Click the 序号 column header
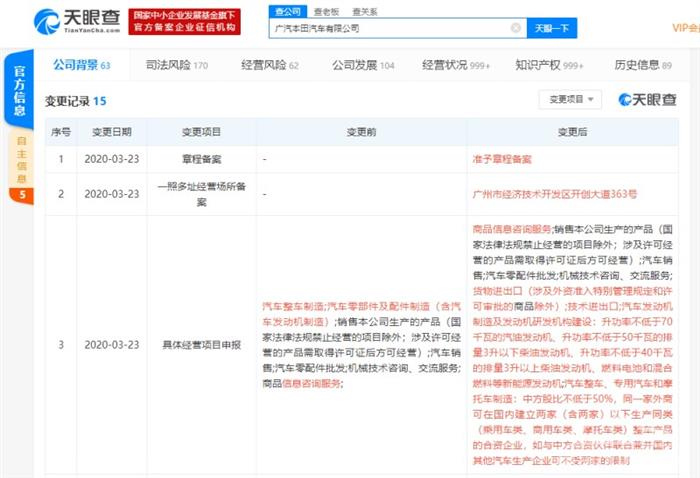 61,132
